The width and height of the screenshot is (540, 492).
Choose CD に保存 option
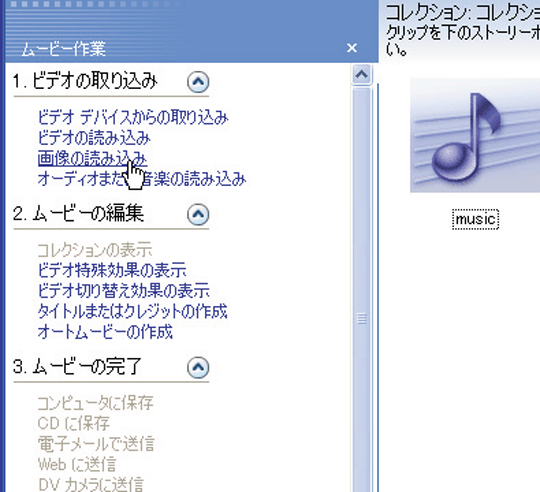point(73,423)
